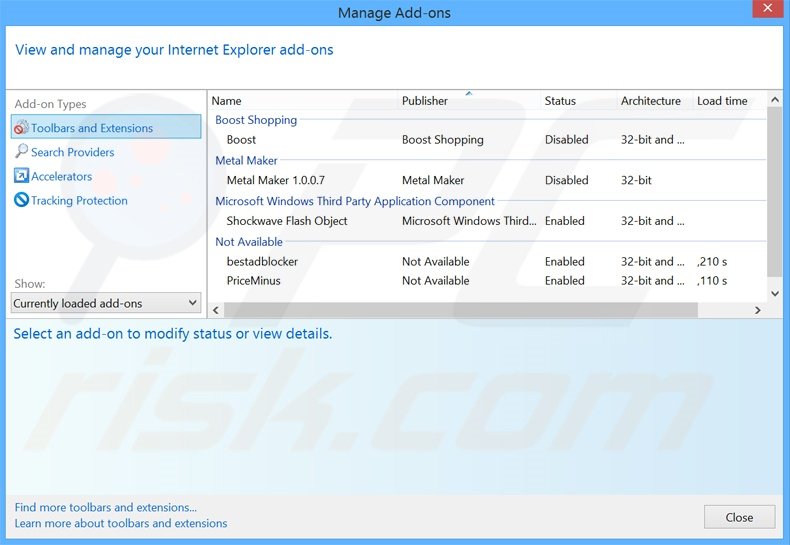The image size is (790, 545).
Task: Click the ,210 s load time cell
Action: point(712,261)
